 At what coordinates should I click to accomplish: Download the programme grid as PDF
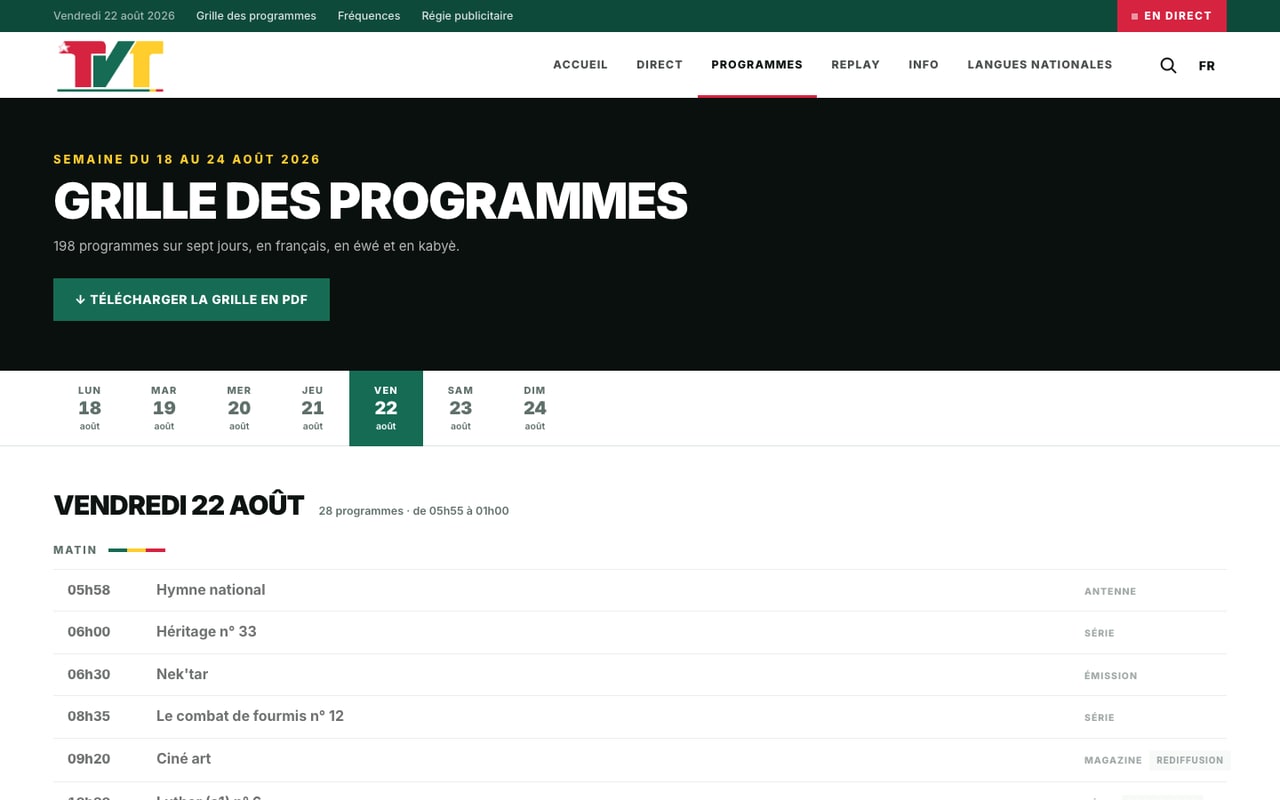coord(191,299)
